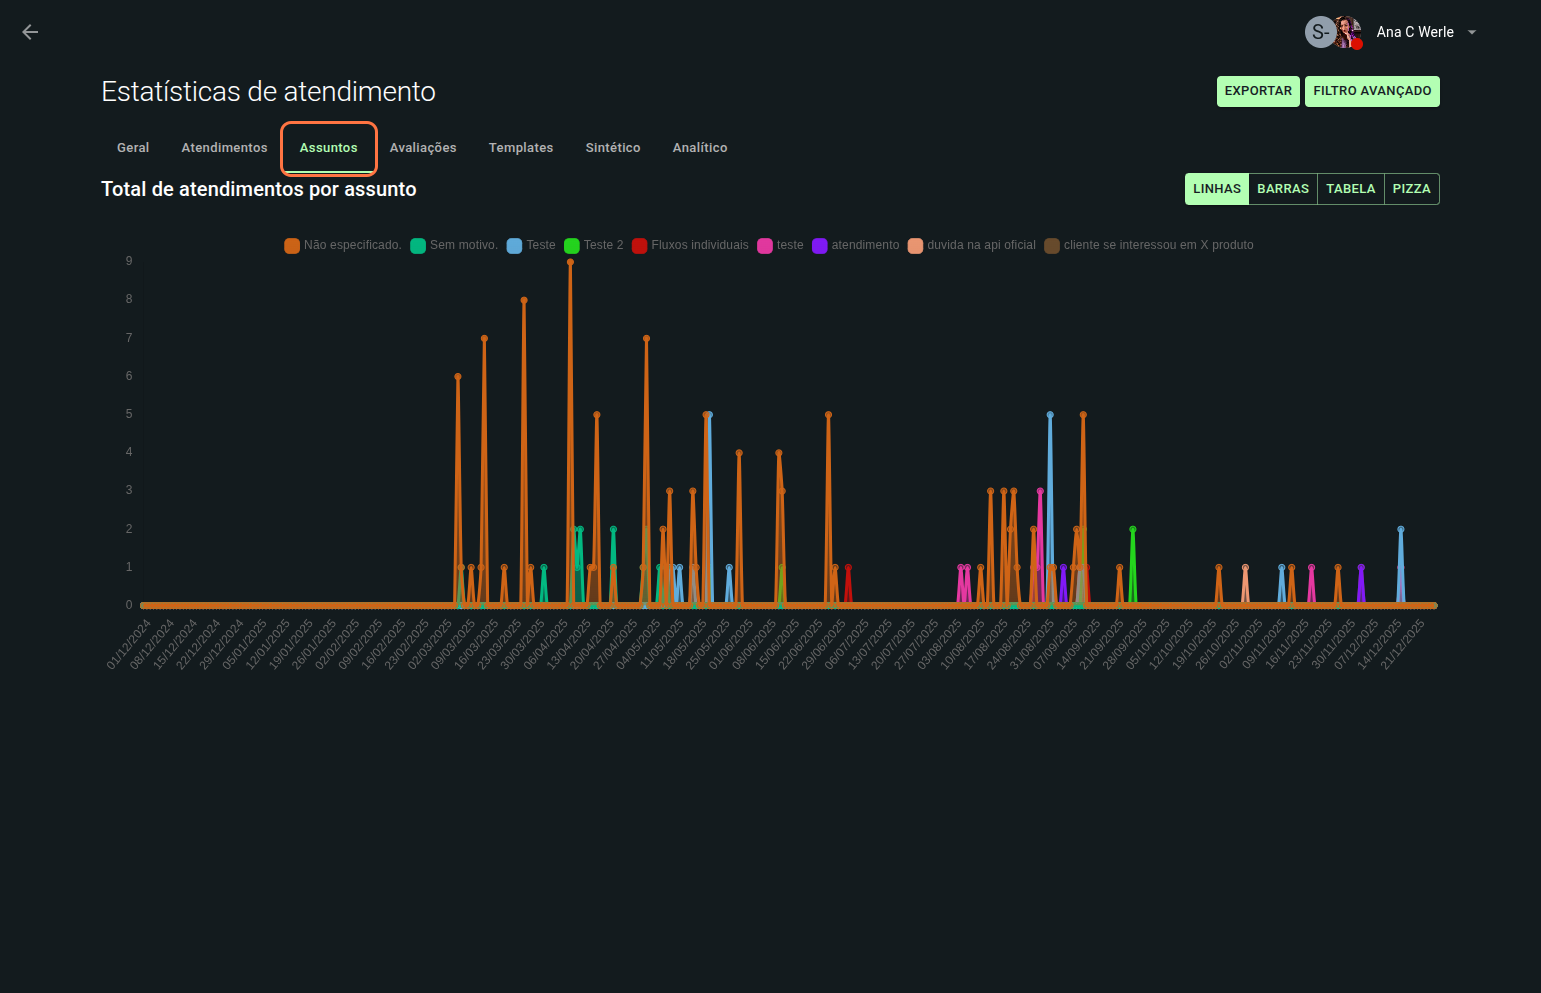
Task: Select the PIZZA chart view
Action: pos(1411,189)
